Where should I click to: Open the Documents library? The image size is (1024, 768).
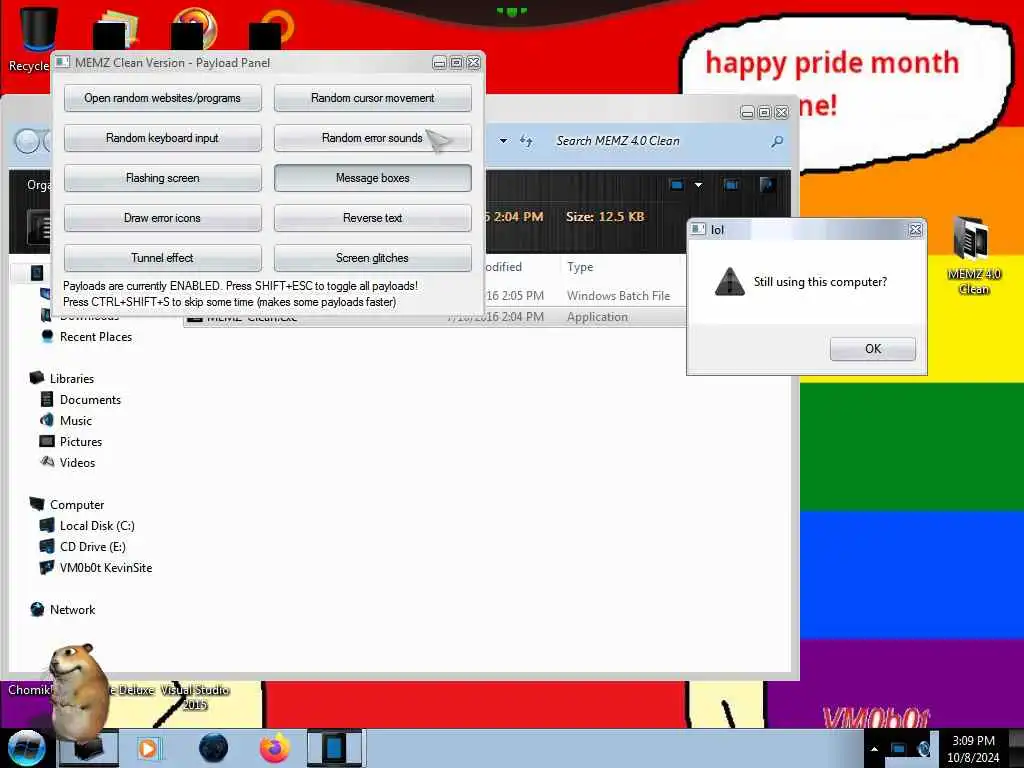point(90,400)
